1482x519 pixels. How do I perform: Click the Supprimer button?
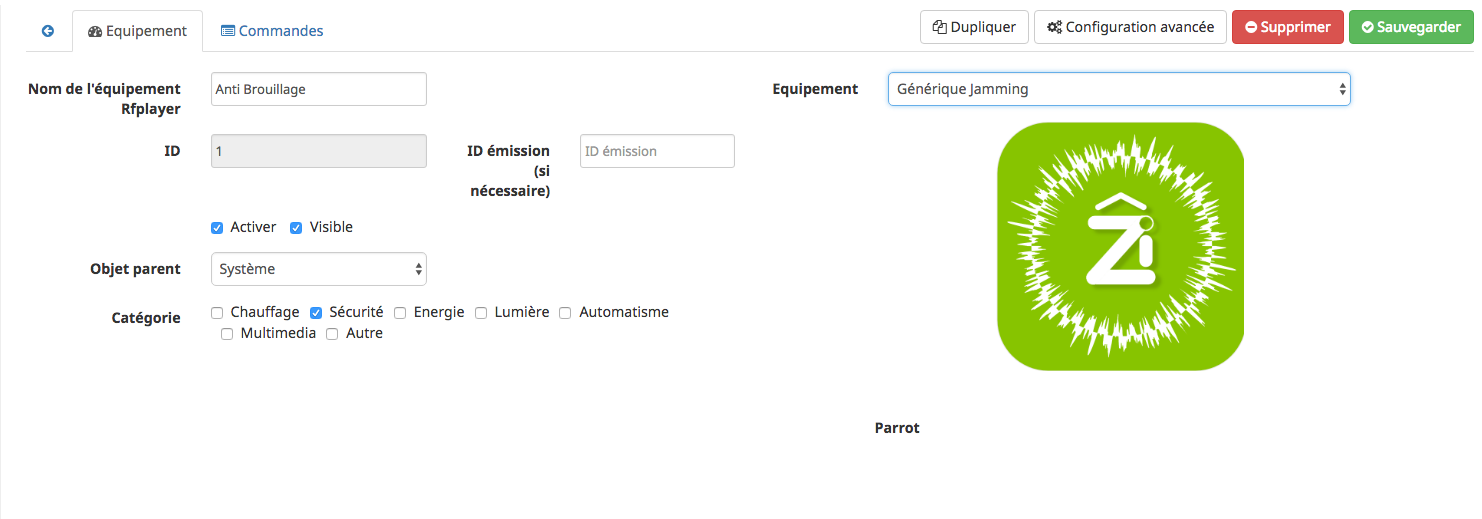click(x=1288, y=27)
